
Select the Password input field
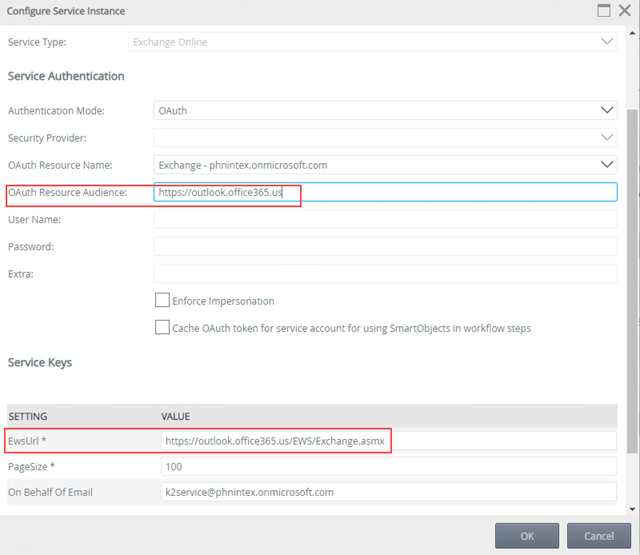(385, 246)
